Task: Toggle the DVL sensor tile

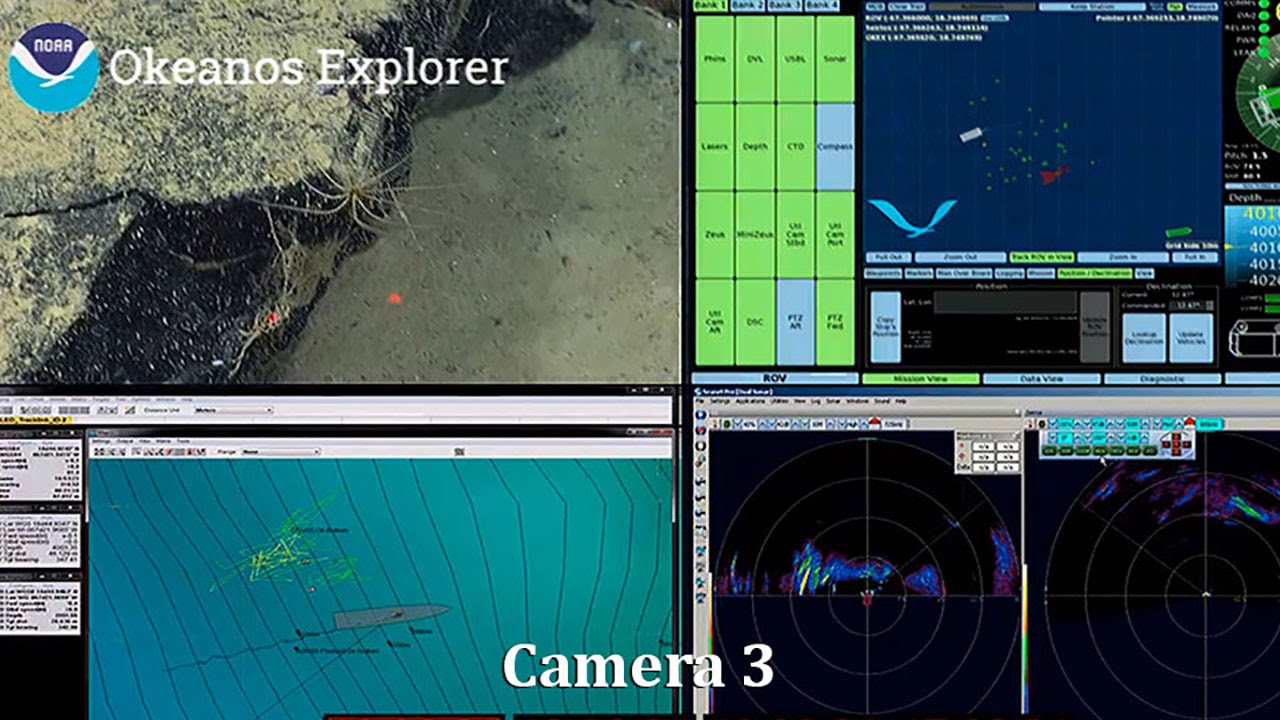Action: click(755, 59)
